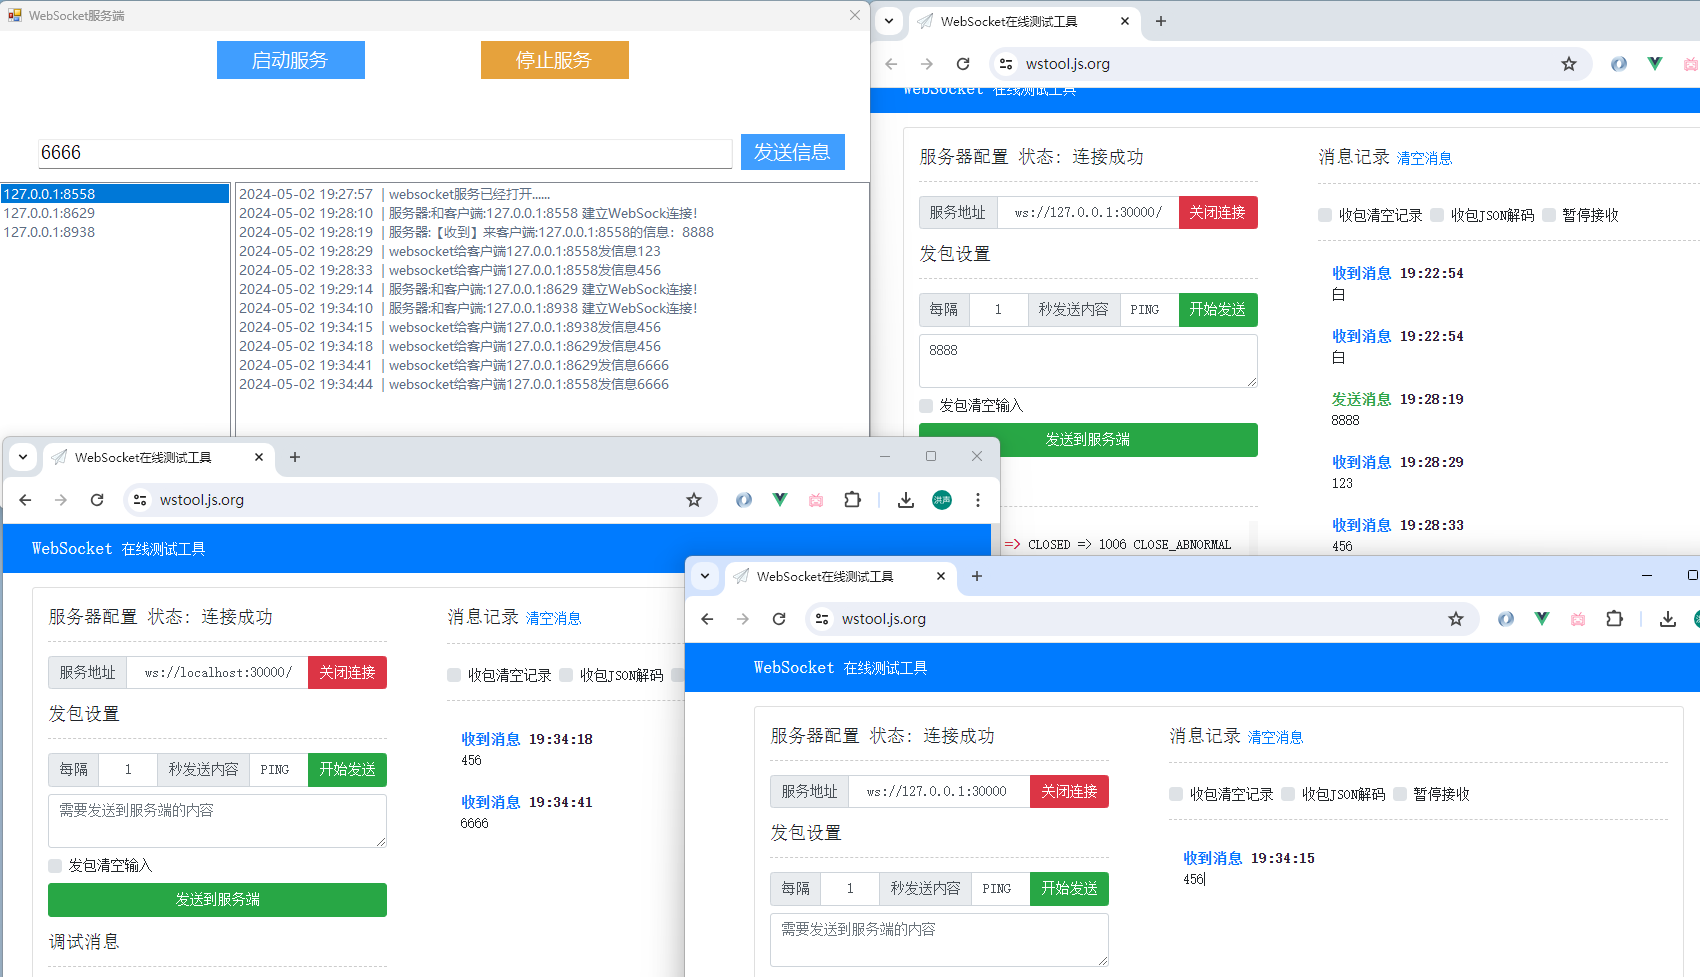This screenshot has width=1700, height=977.
Task: Open the extensions puzzle menu in the bottom-left browser
Action: pyautogui.click(x=852, y=500)
